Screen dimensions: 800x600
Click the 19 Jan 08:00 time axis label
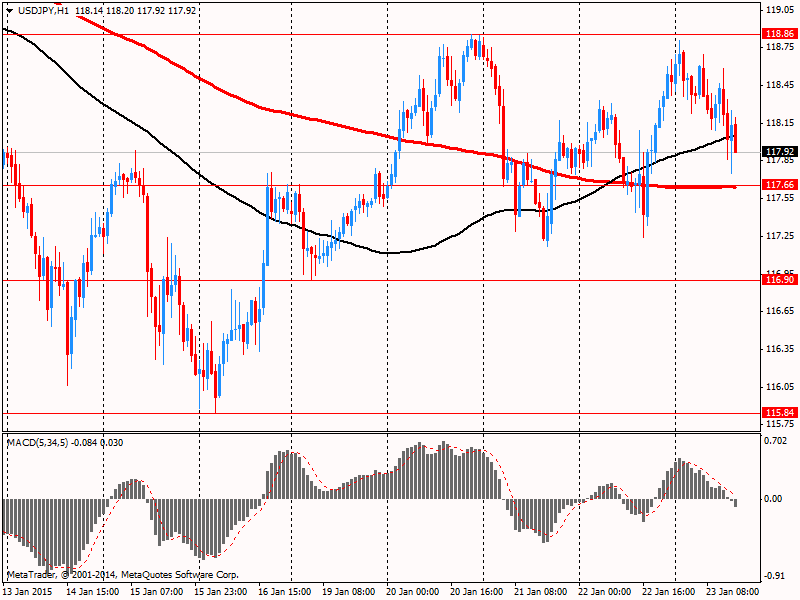click(x=348, y=592)
